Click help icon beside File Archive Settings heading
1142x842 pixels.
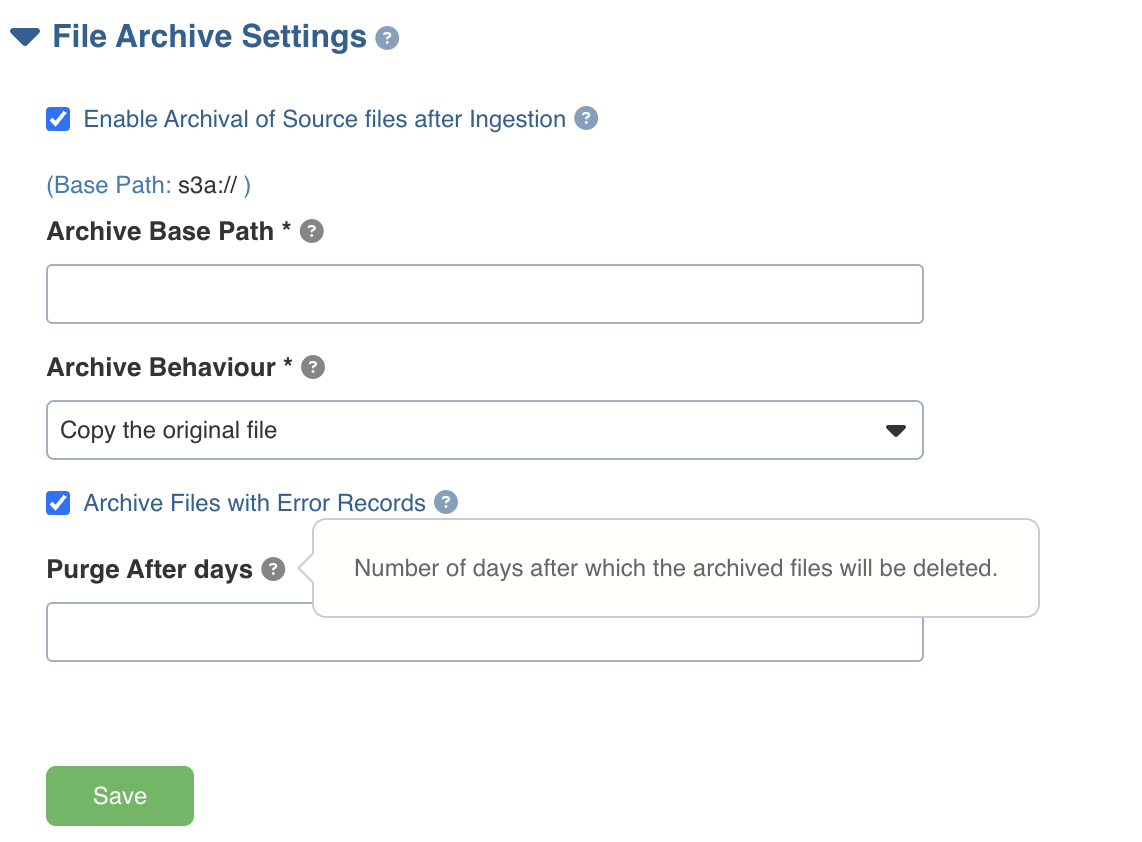387,39
